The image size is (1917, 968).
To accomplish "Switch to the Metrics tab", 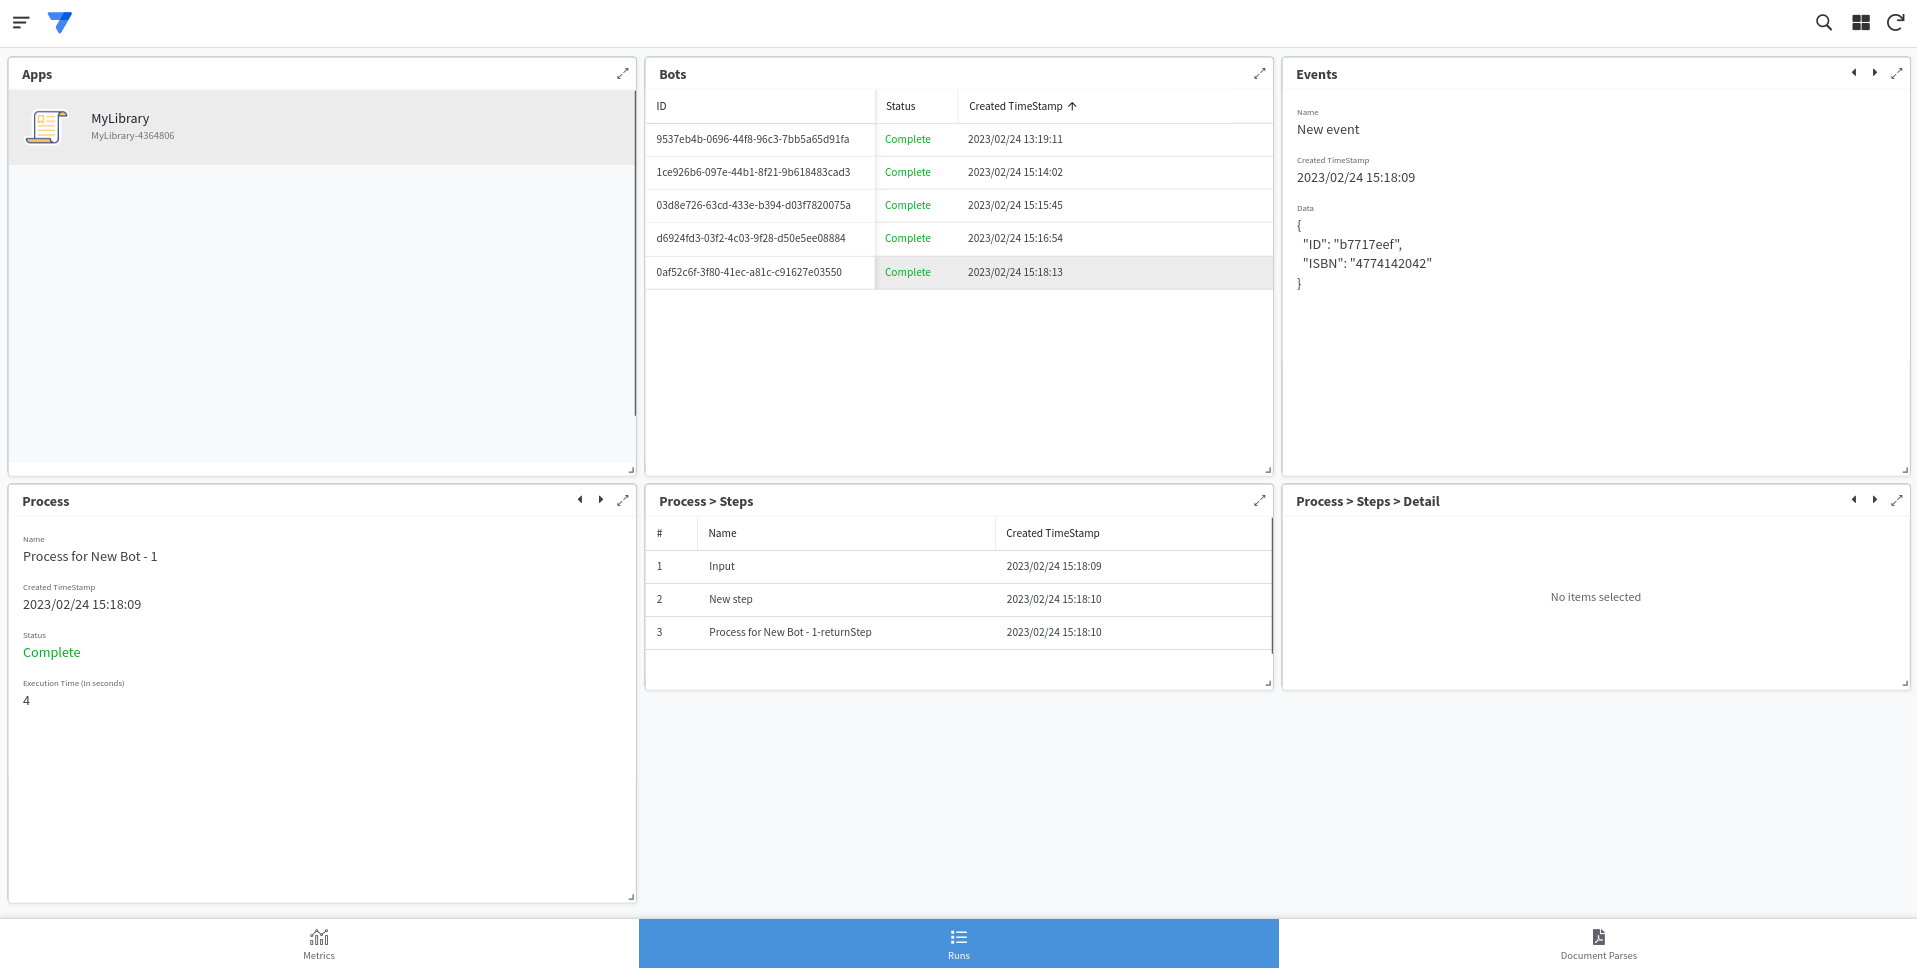I will [318, 943].
